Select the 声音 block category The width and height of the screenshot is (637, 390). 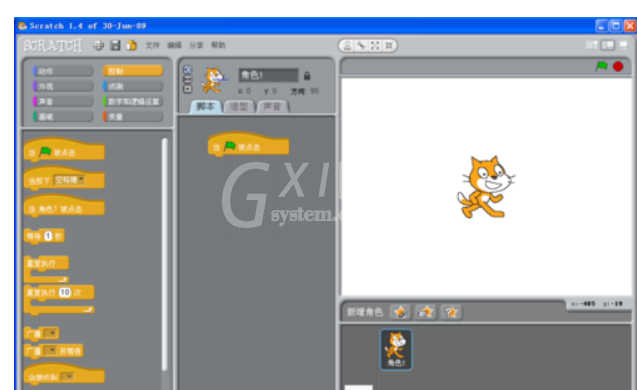63,101
